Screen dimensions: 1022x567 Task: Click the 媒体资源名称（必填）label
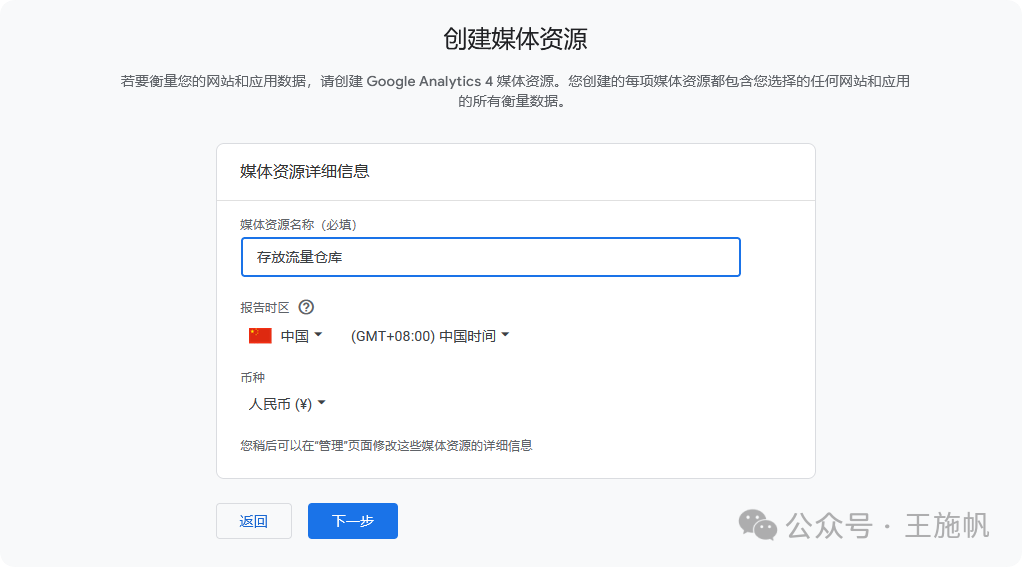299,225
